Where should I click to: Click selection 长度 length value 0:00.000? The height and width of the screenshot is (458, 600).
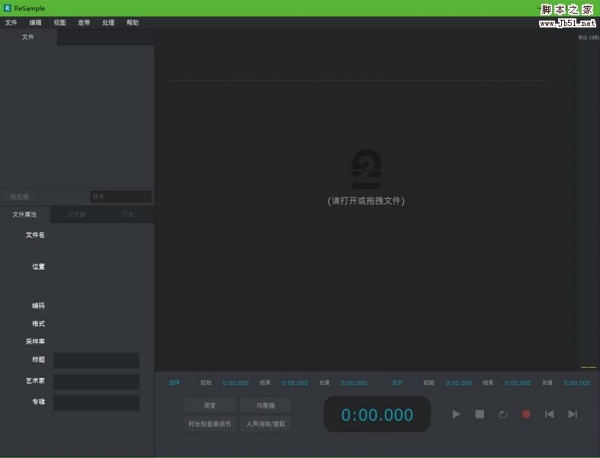click(x=354, y=383)
